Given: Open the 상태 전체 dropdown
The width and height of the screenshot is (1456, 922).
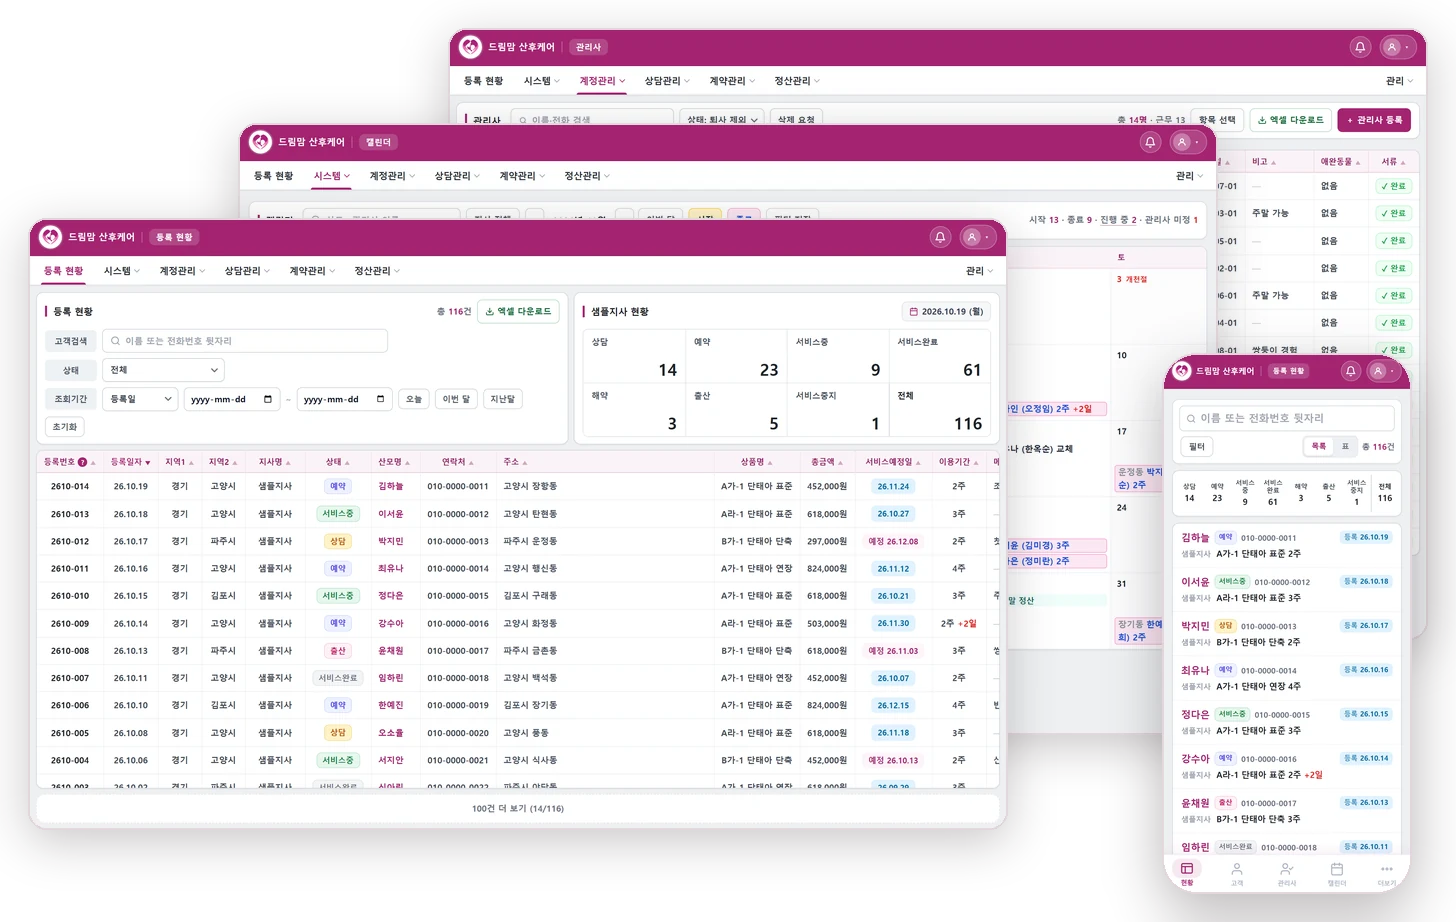Looking at the screenshot, I should coord(163,370).
